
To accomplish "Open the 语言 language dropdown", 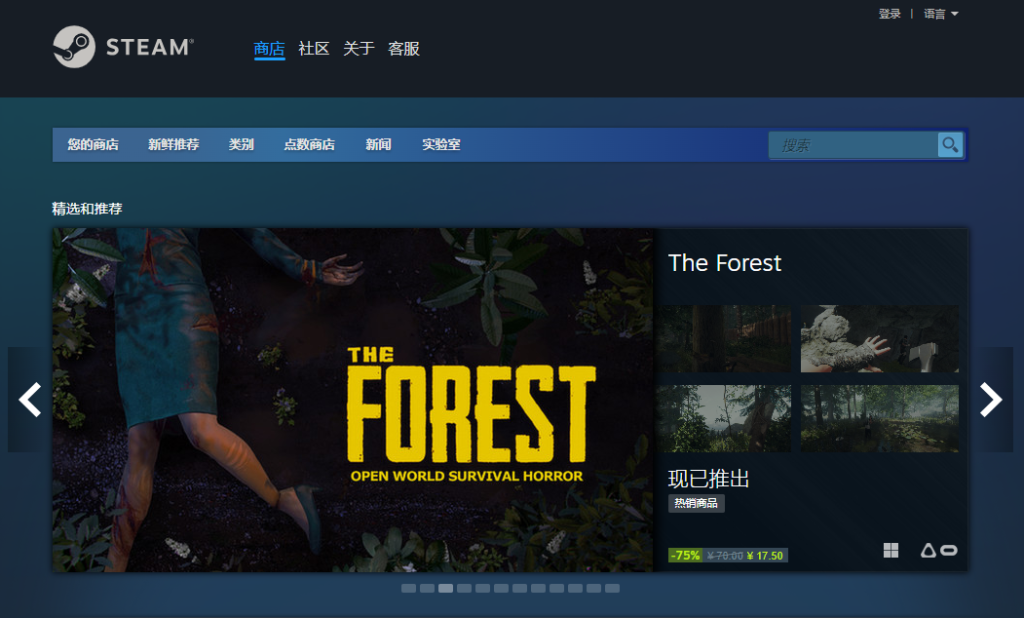I will [940, 14].
